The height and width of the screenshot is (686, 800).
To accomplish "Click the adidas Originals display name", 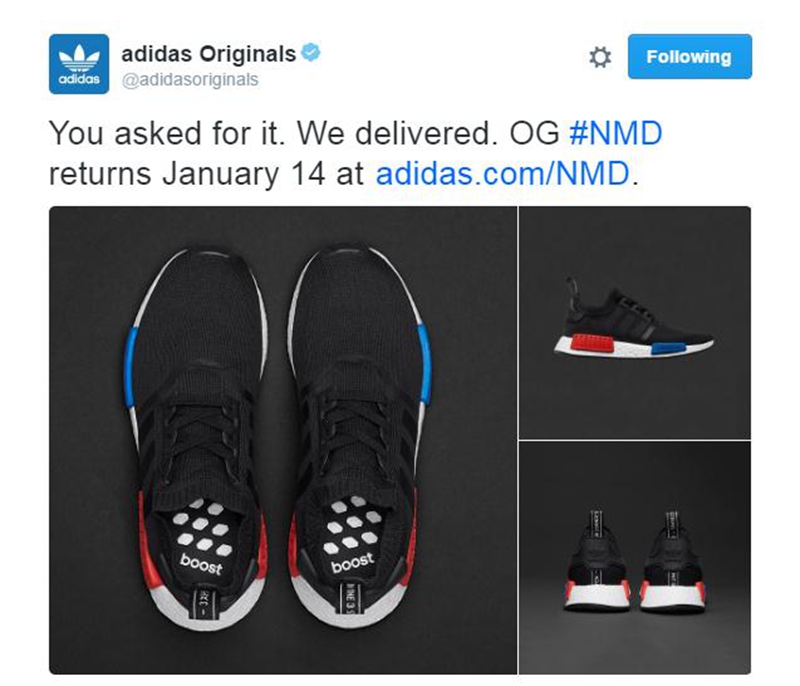I will (x=208, y=54).
